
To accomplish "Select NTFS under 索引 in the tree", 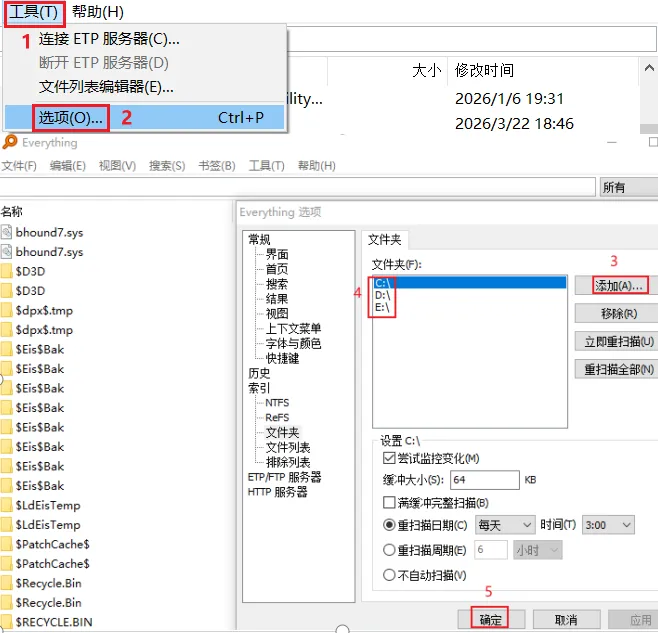I will [x=277, y=403].
